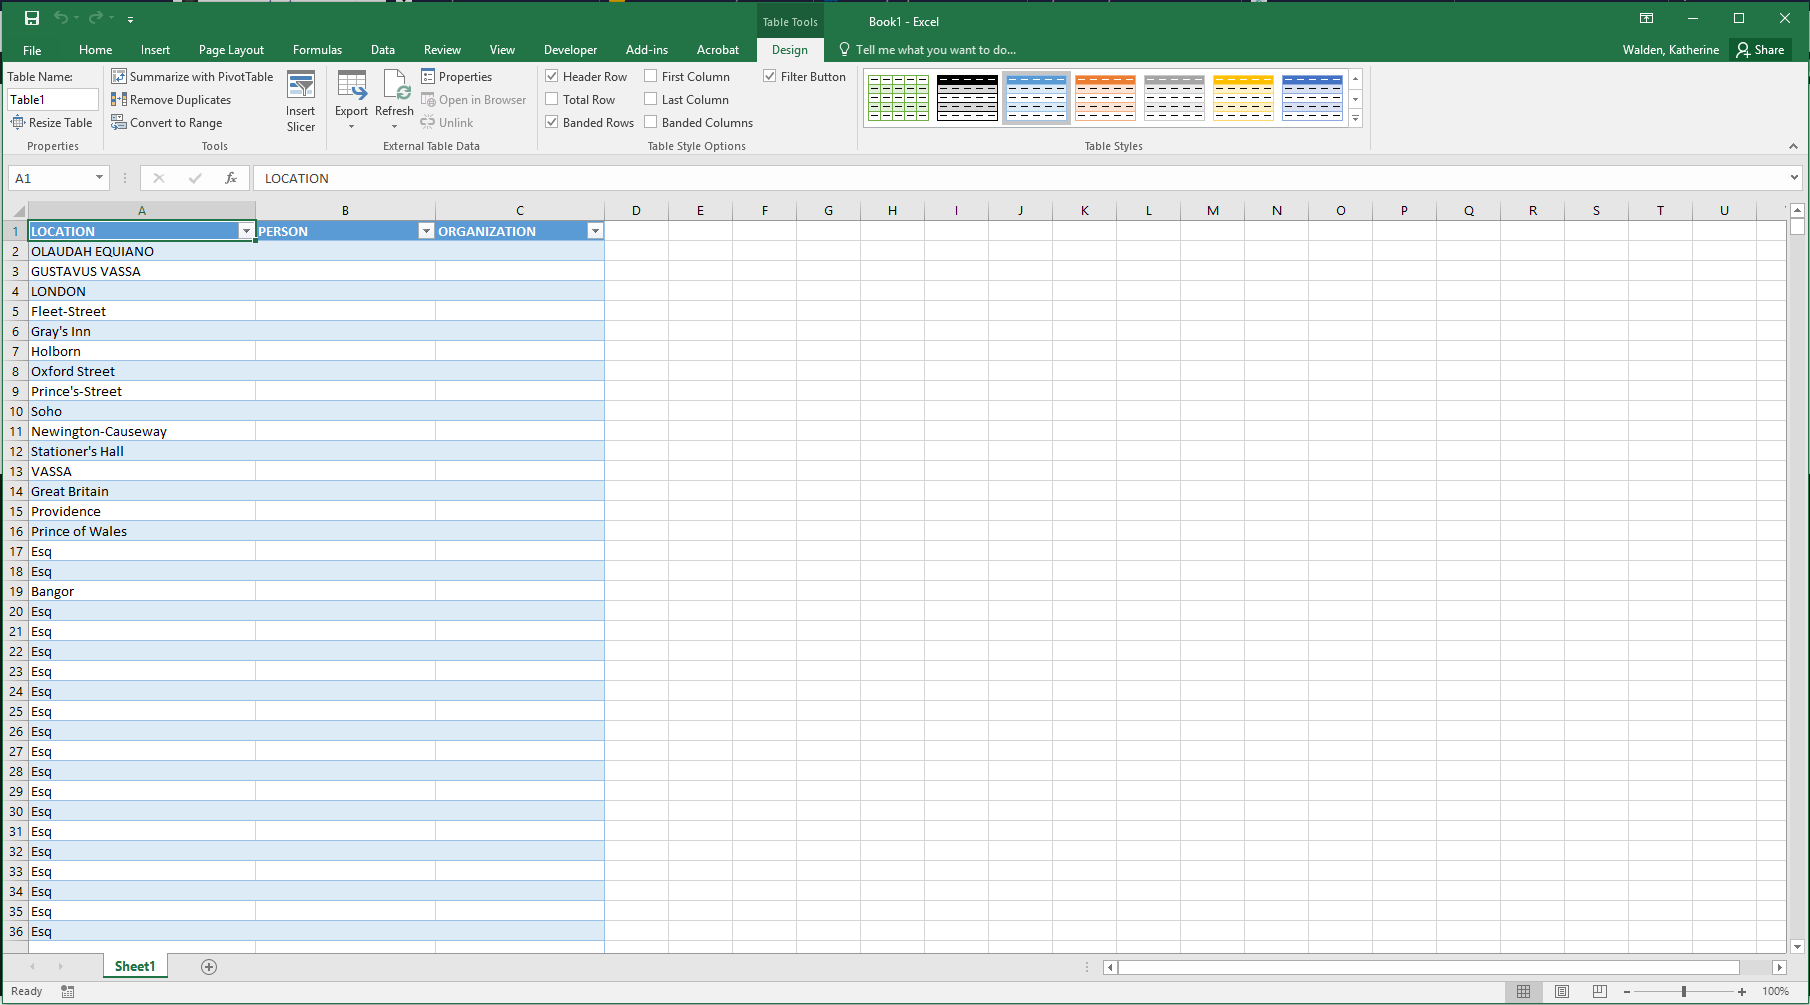Add a new sheet with plus icon
1810x1005 pixels.
coord(209,967)
